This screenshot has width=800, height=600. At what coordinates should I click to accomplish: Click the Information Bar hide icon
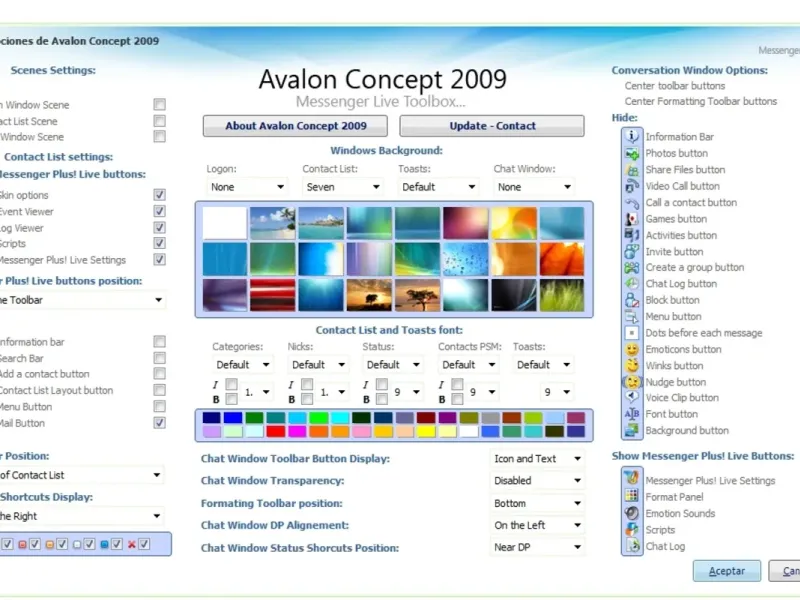pyautogui.click(x=632, y=136)
